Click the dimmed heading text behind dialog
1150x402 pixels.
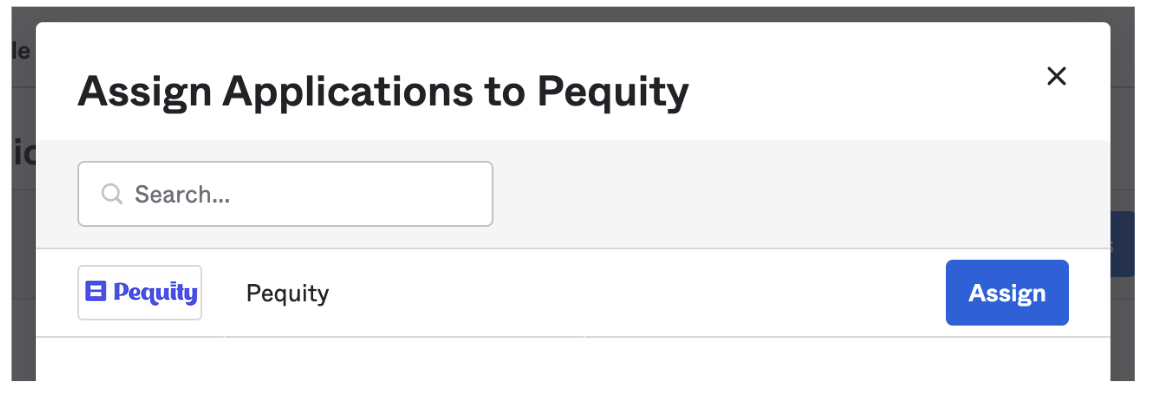click(x=23, y=153)
